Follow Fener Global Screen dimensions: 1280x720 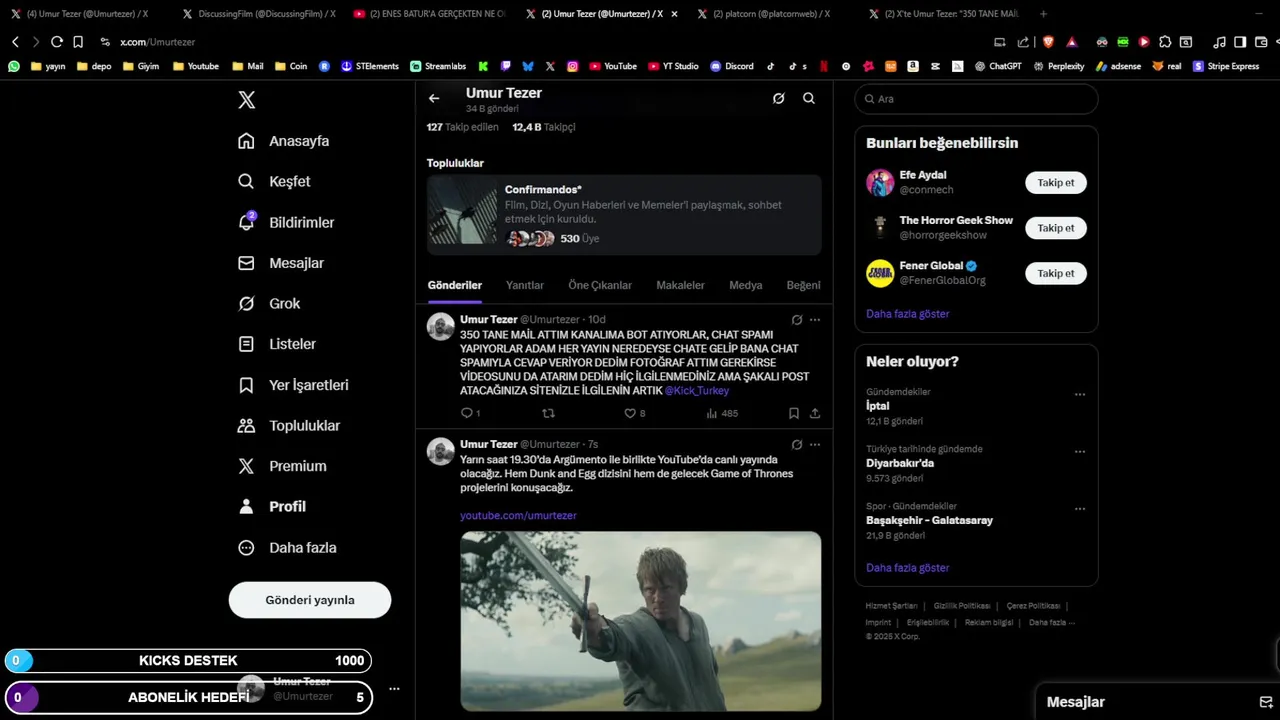point(1055,273)
